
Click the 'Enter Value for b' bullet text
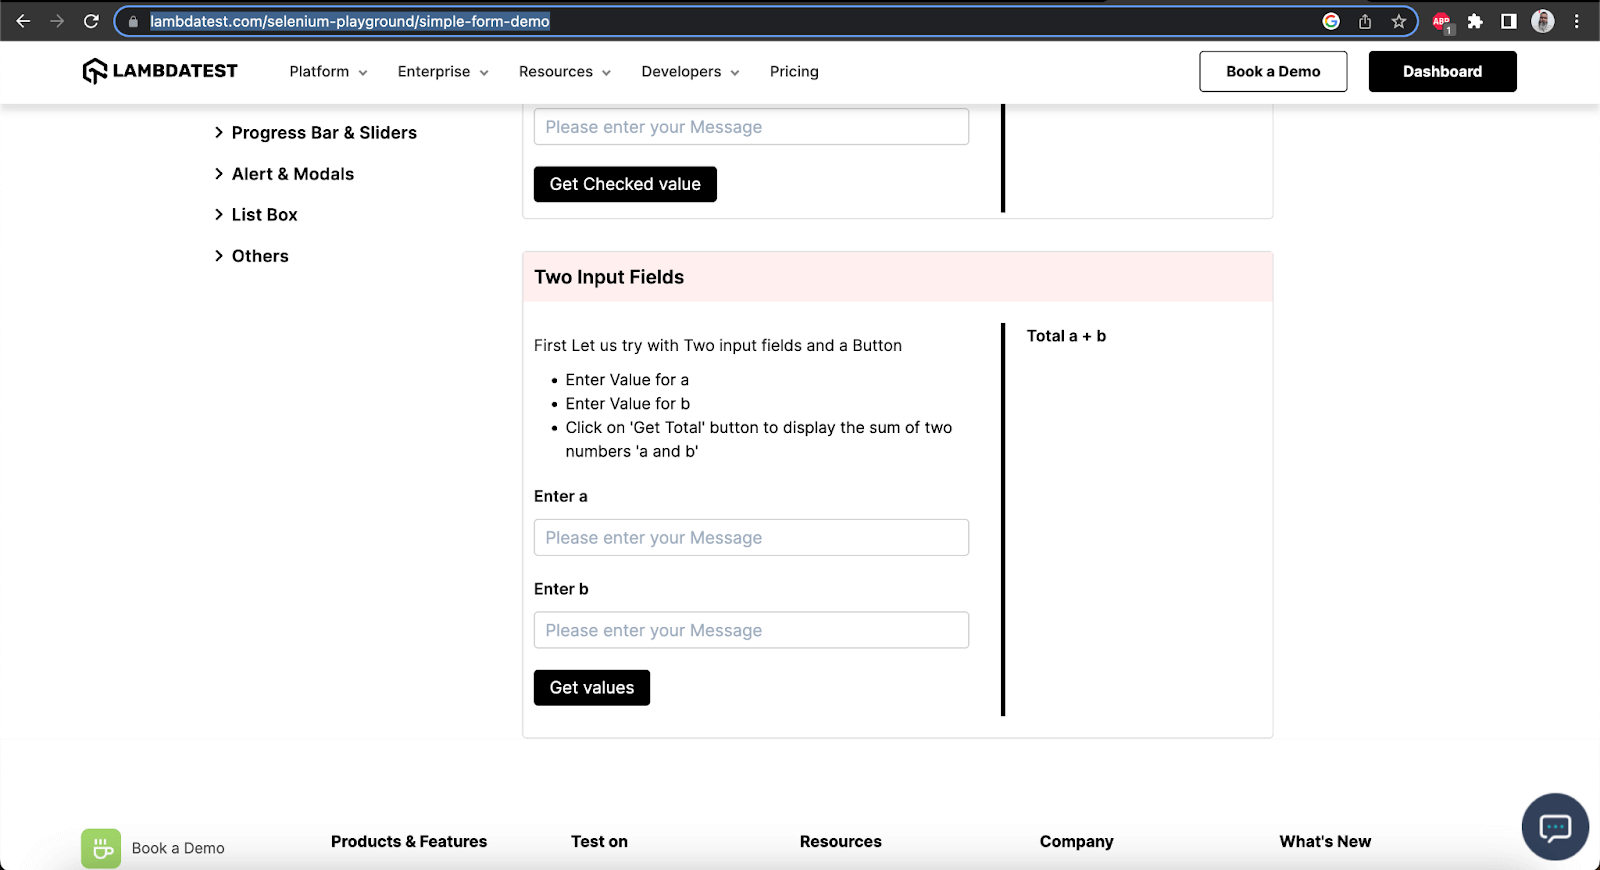(628, 404)
